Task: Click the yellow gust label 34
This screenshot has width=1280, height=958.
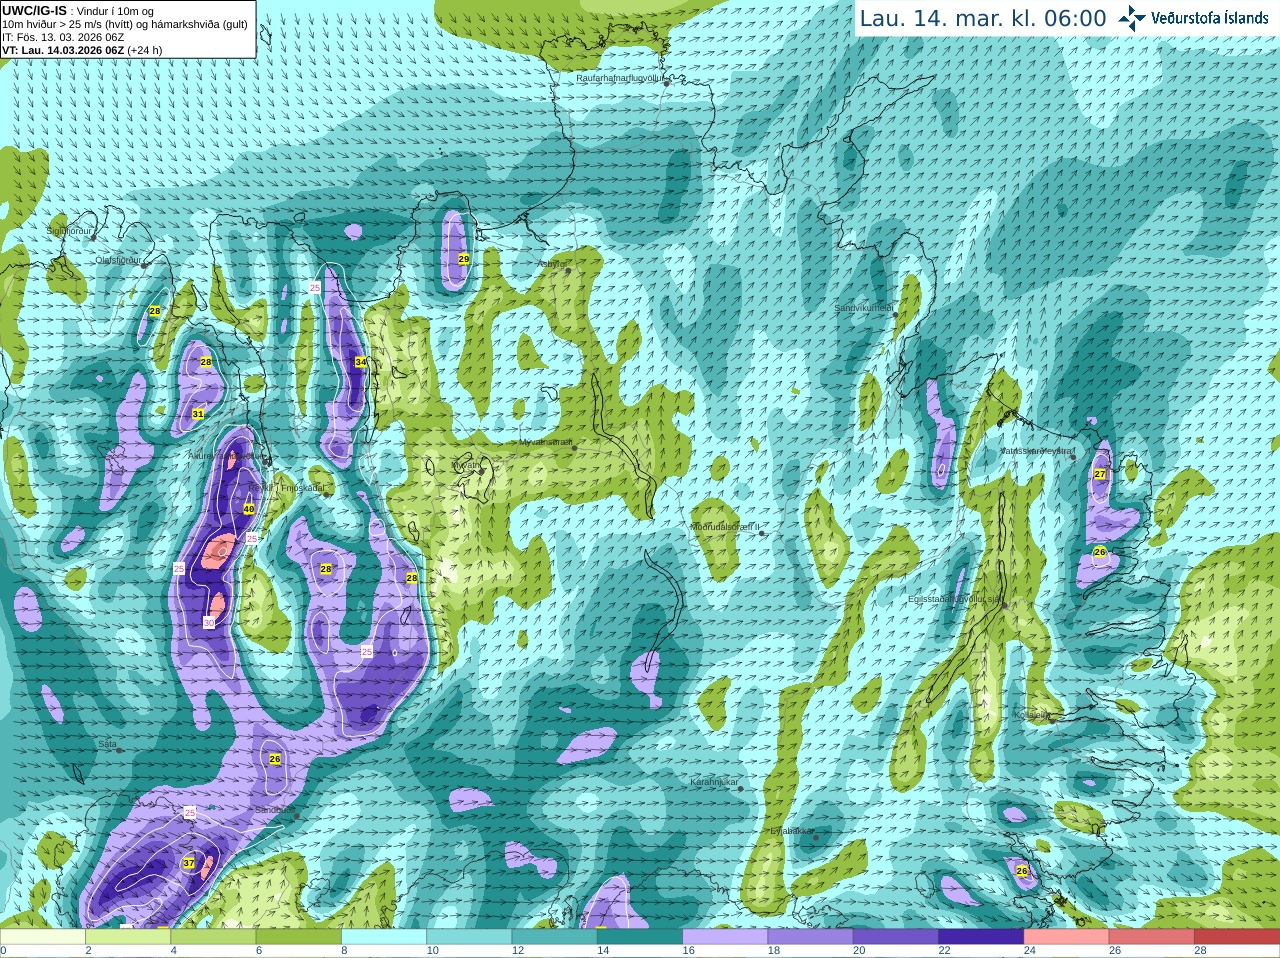Action: click(360, 362)
